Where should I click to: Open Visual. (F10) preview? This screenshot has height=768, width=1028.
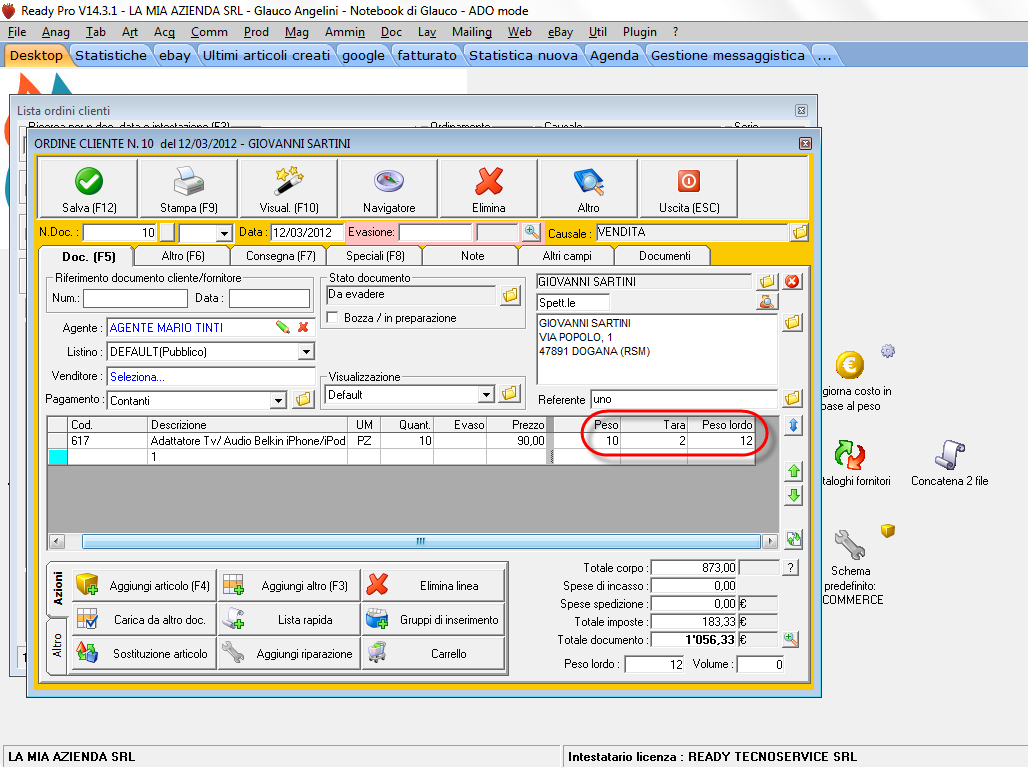click(x=289, y=189)
